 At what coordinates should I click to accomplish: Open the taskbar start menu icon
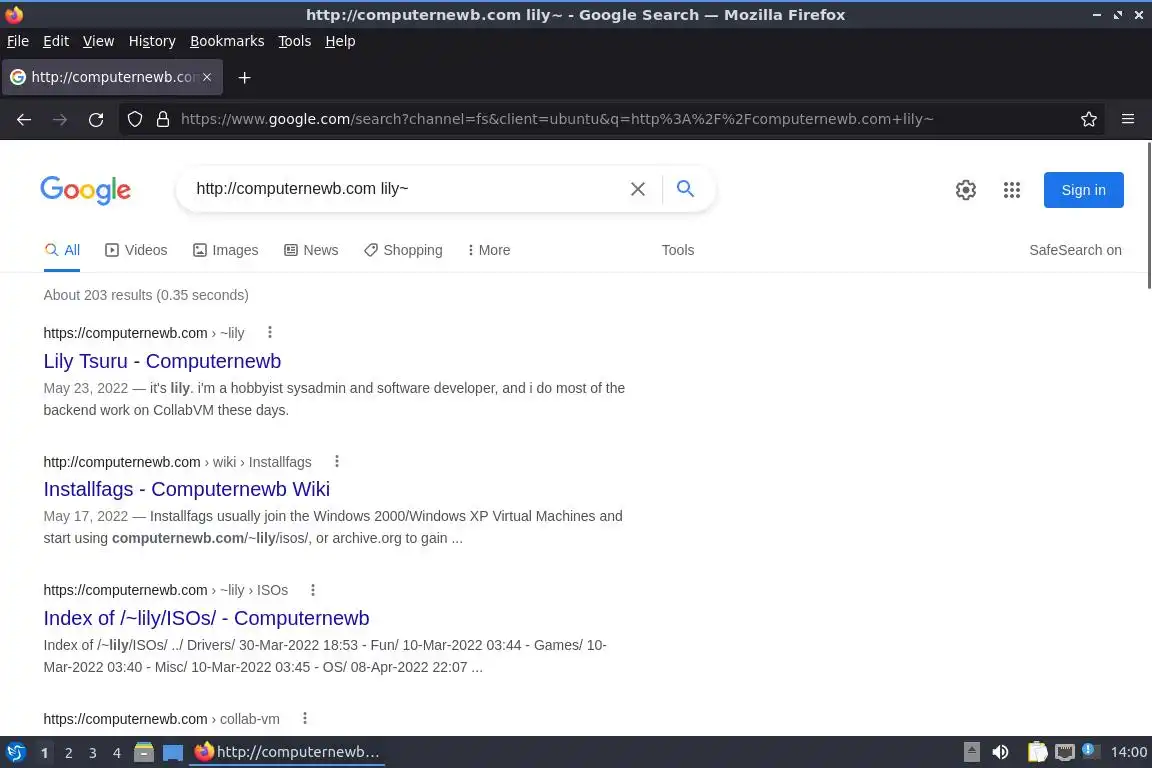coord(15,752)
